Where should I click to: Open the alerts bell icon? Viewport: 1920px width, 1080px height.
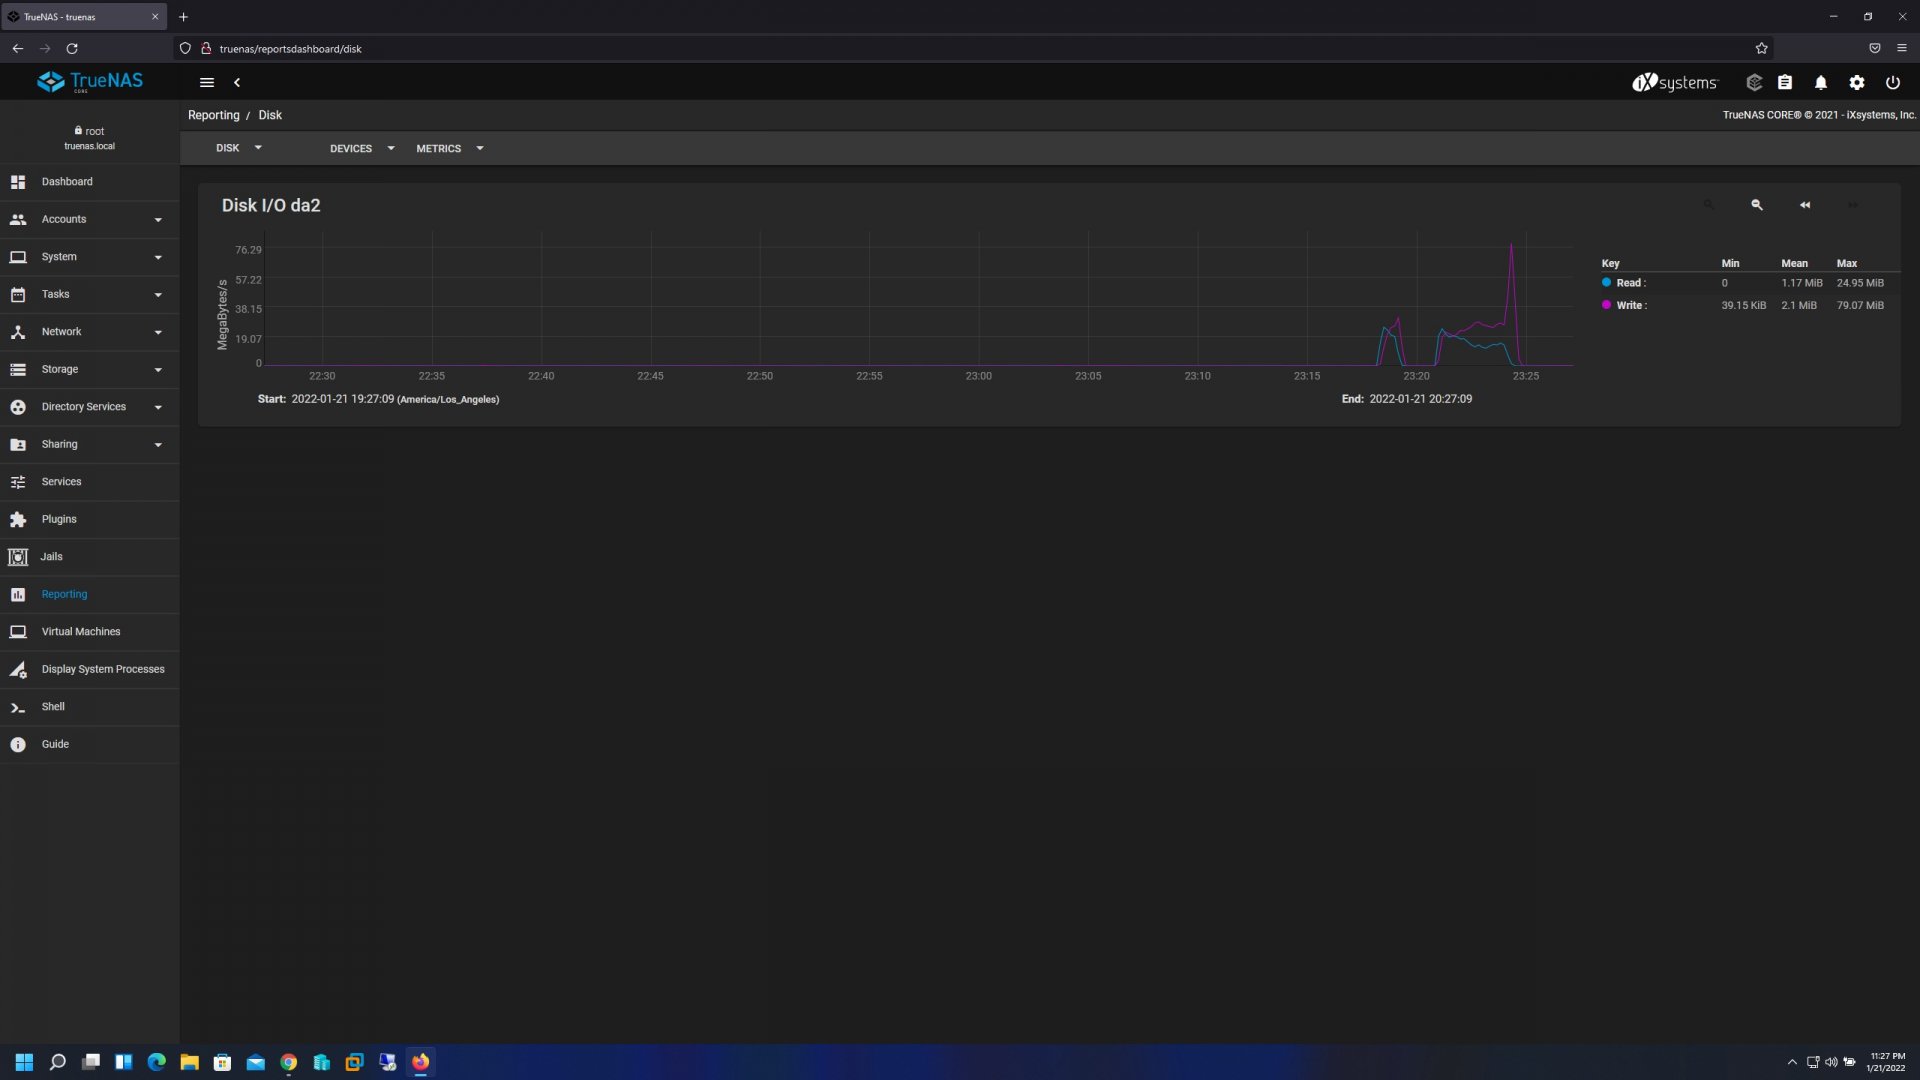click(x=1820, y=83)
